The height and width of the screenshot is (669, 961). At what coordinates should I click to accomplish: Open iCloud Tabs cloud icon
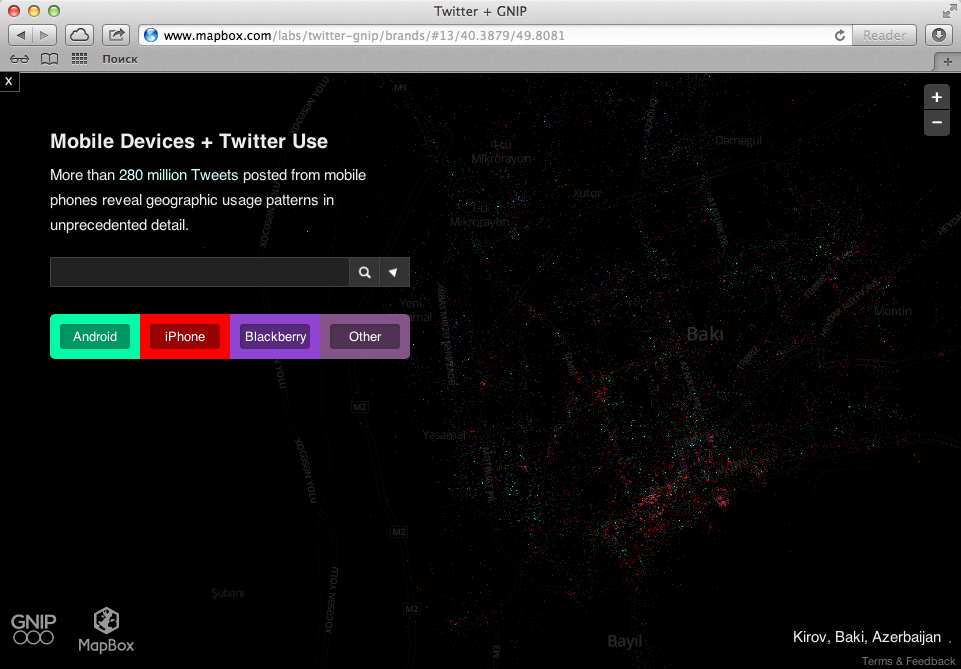pos(79,35)
